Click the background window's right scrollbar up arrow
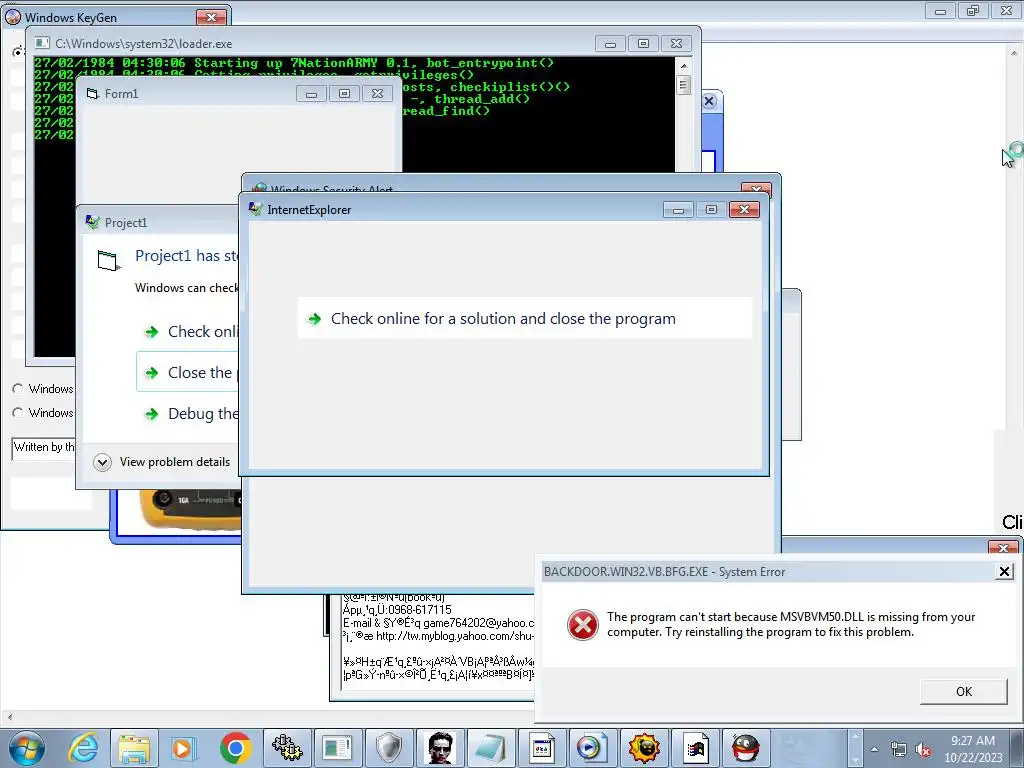 click(x=1014, y=53)
